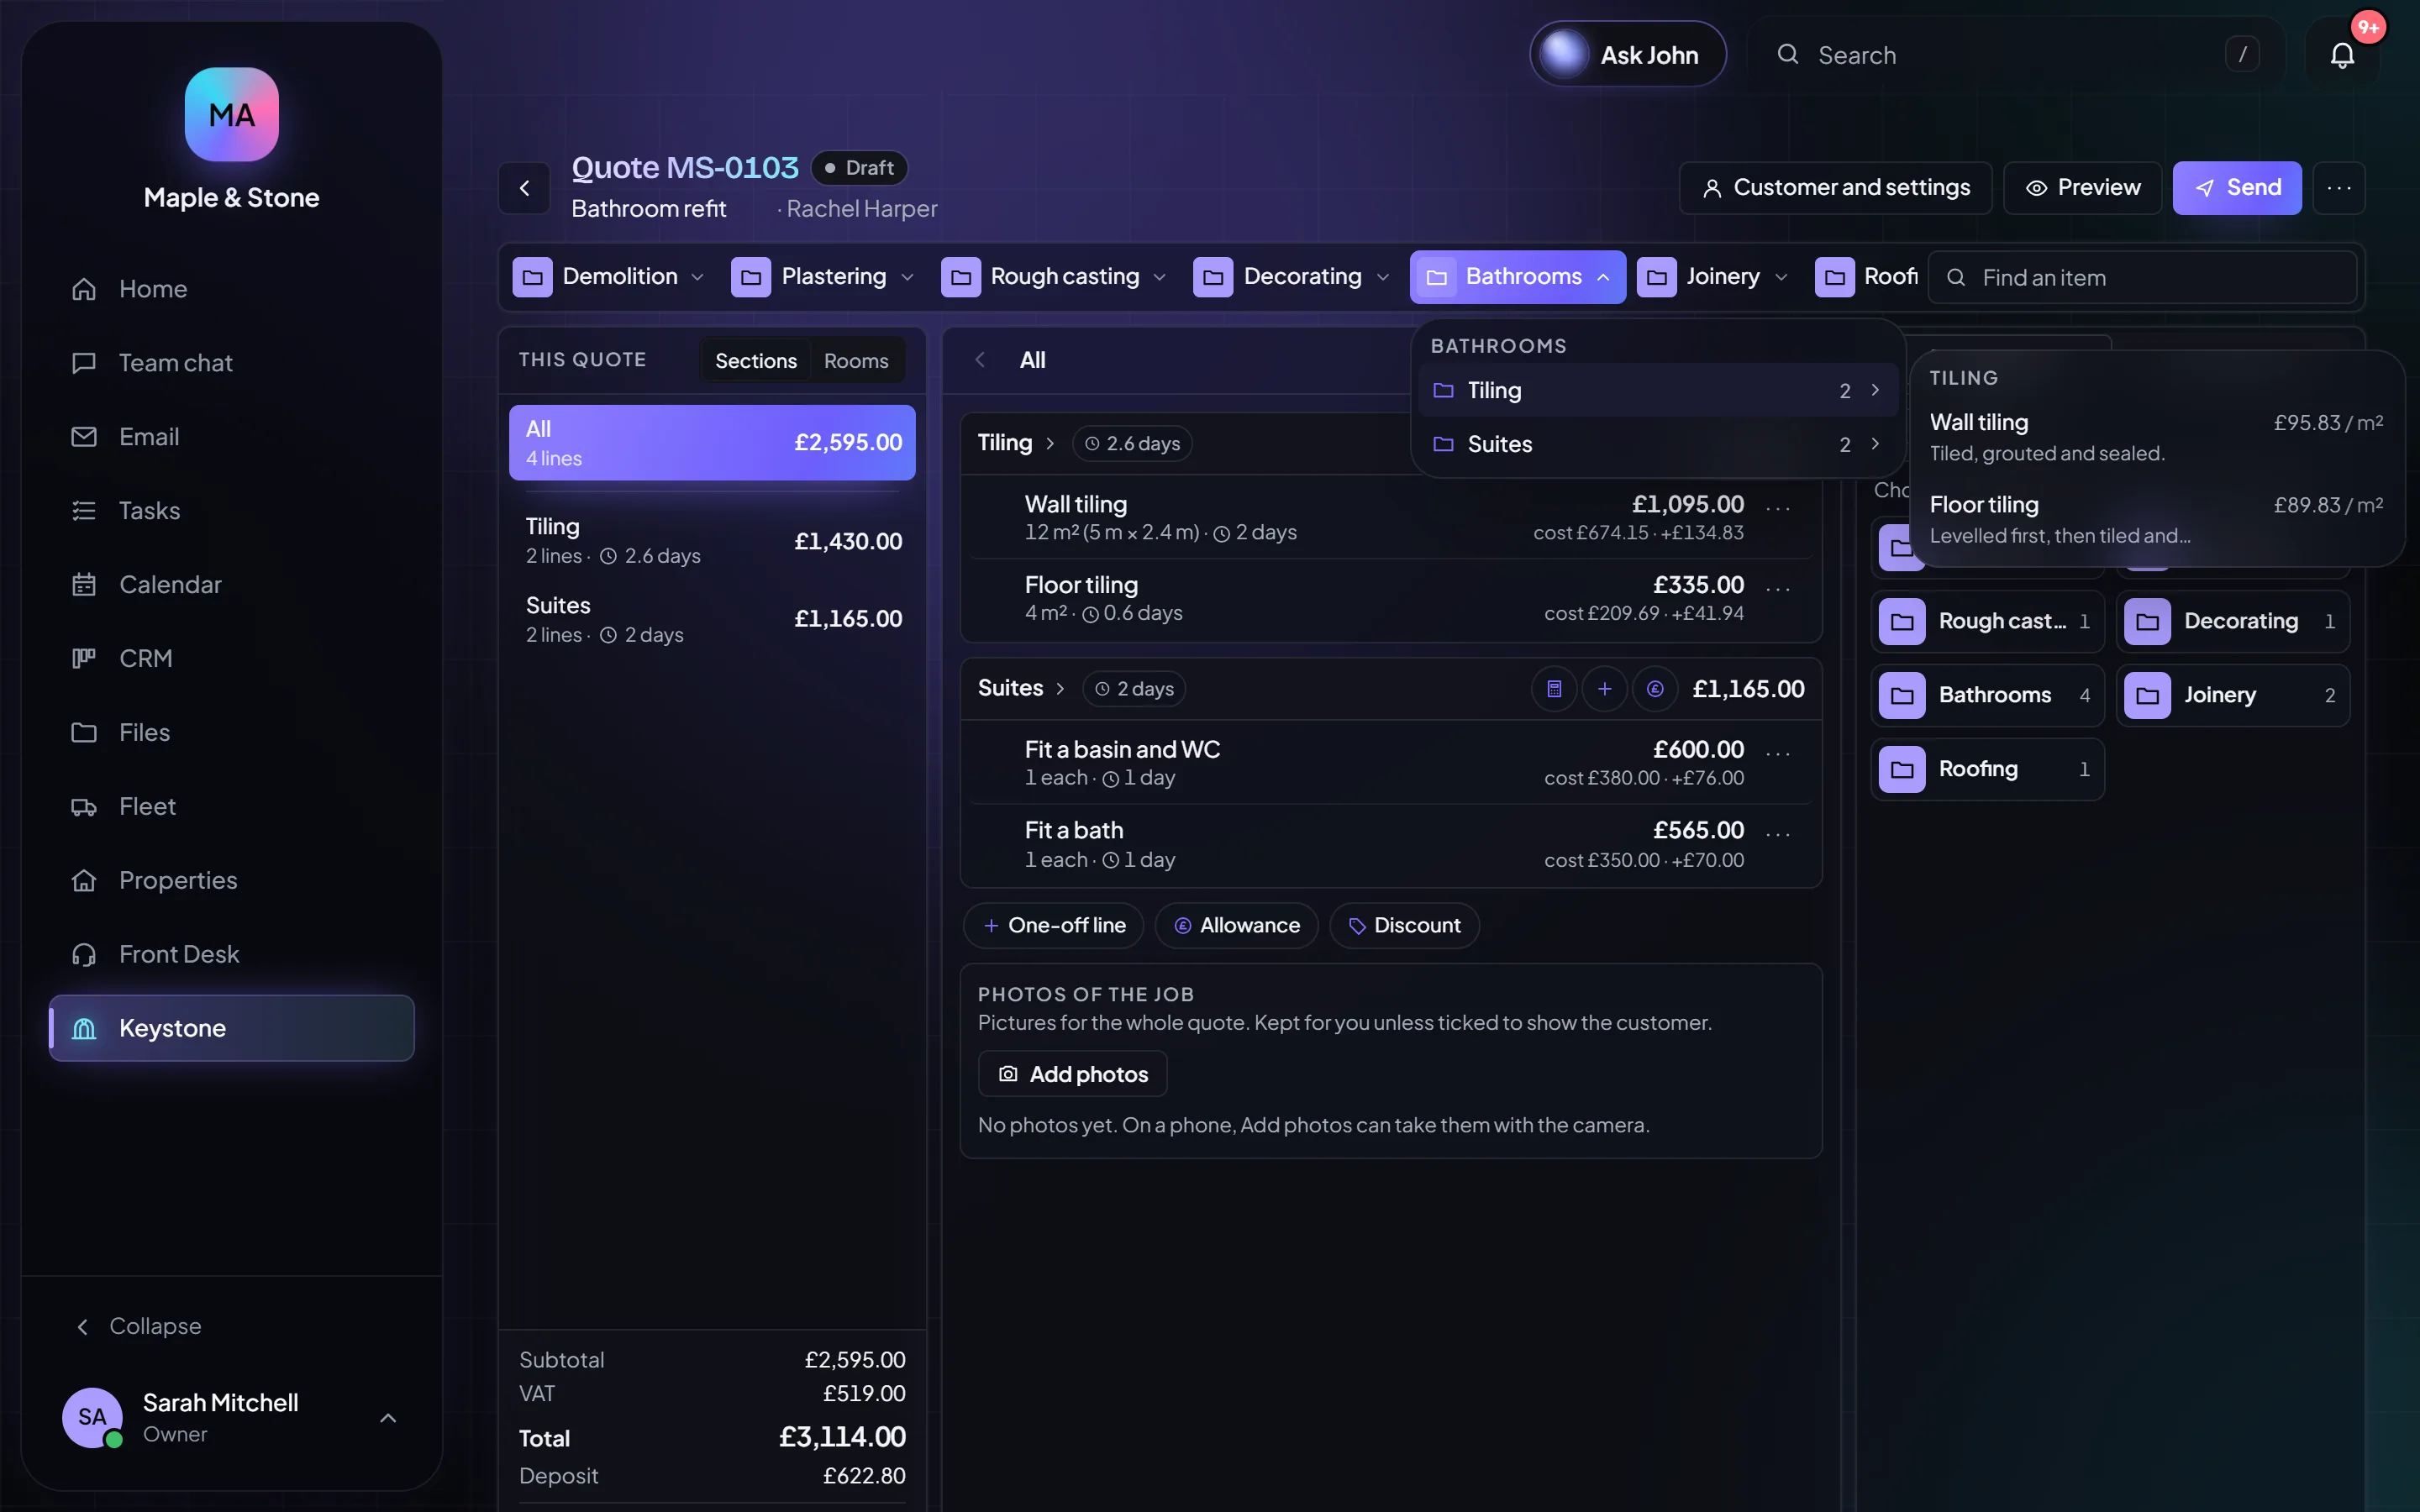Viewport: 2420px width, 1512px height.
Task: Click the top Search field
Action: 2015,55
